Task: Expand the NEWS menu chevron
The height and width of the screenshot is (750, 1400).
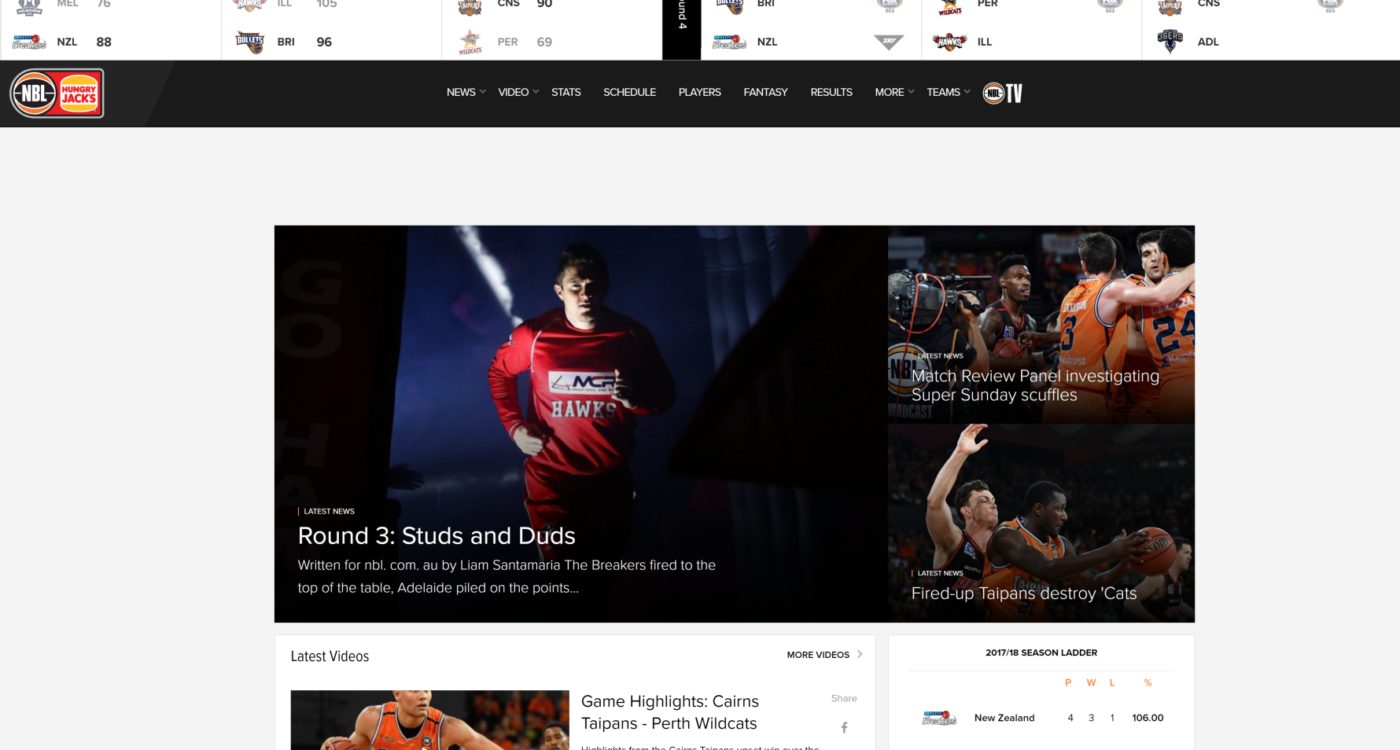Action: click(x=483, y=92)
